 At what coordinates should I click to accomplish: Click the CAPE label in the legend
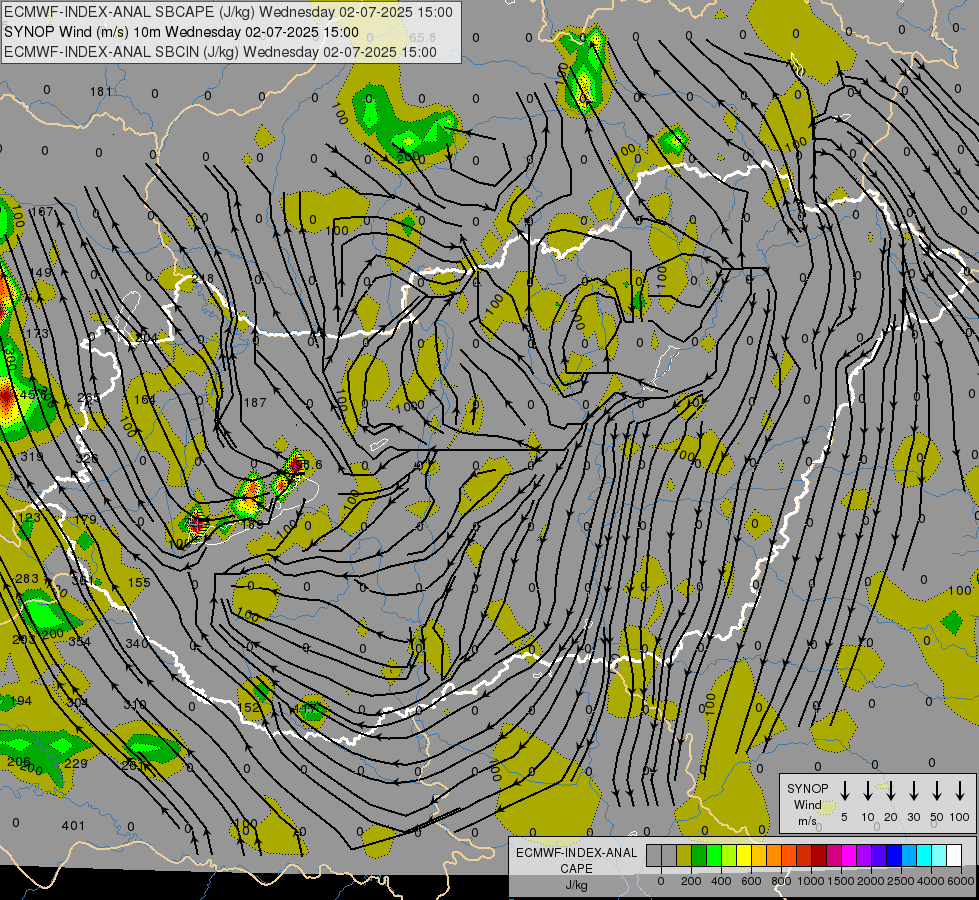pos(576,869)
